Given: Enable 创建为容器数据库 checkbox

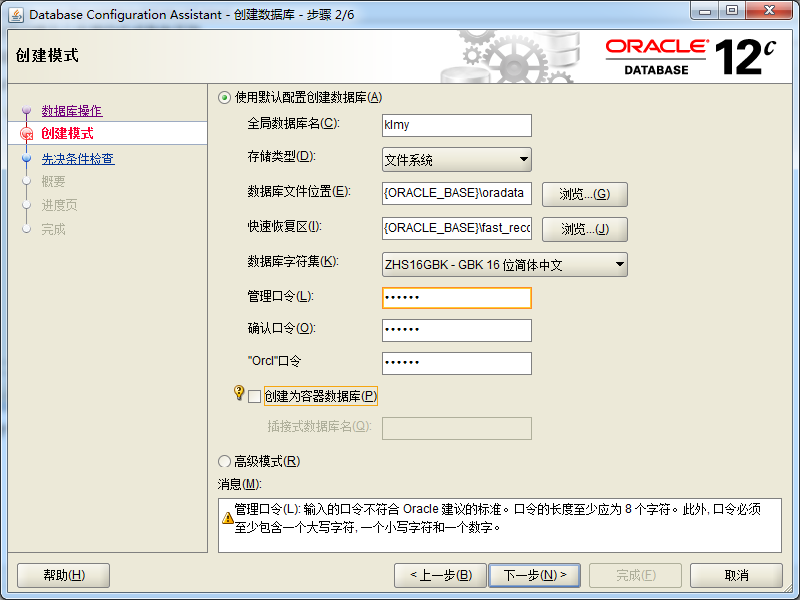Looking at the screenshot, I should click(254, 396).
